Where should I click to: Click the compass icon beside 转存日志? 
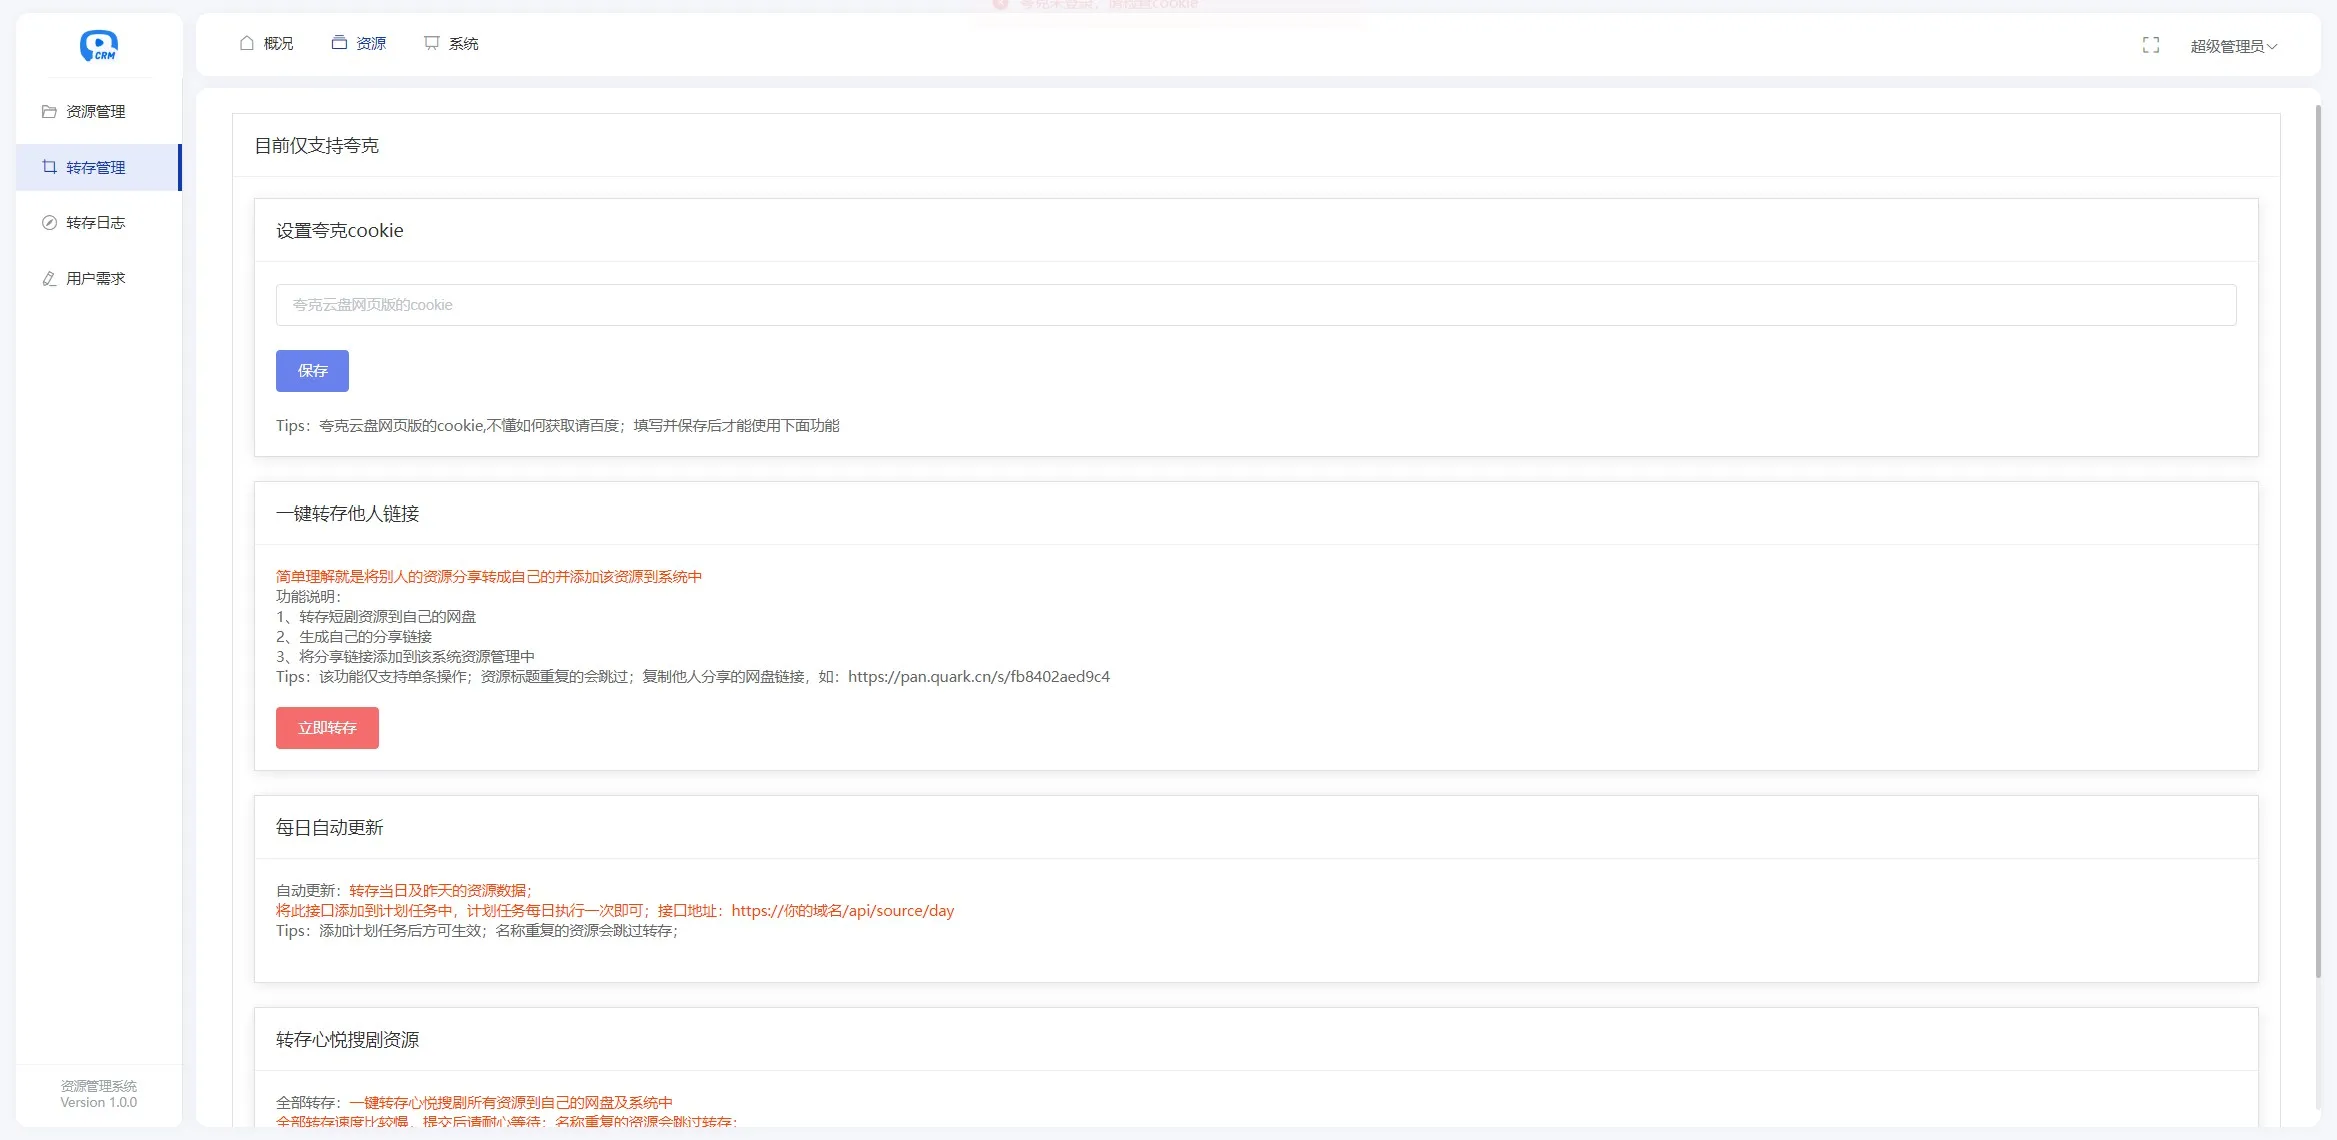click(x=49, y=222)
